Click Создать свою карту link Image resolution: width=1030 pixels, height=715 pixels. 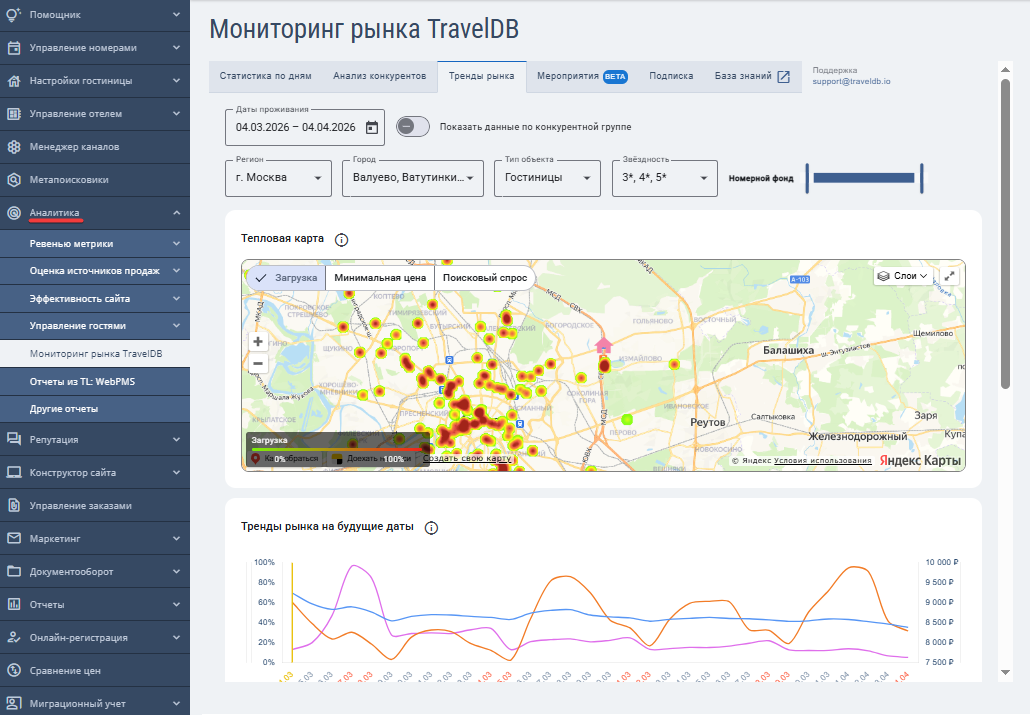click(x=467, y=458)
